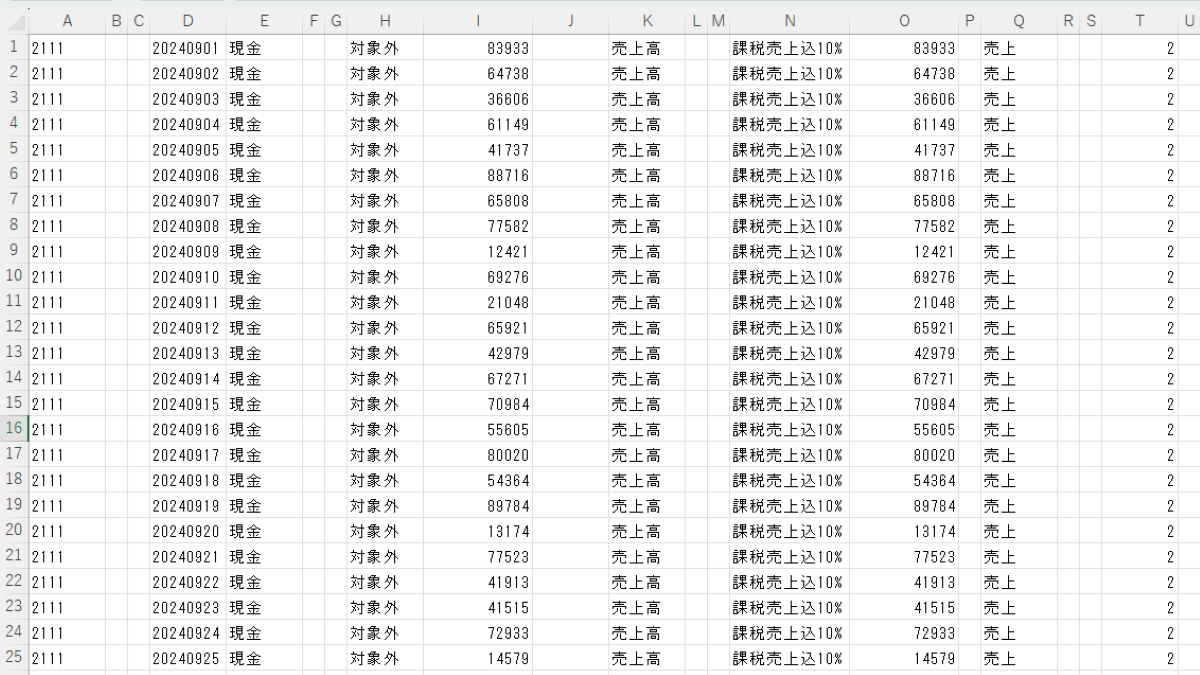Click cell 70984 in column O
Screen dimensions: 1200x675
904,404
